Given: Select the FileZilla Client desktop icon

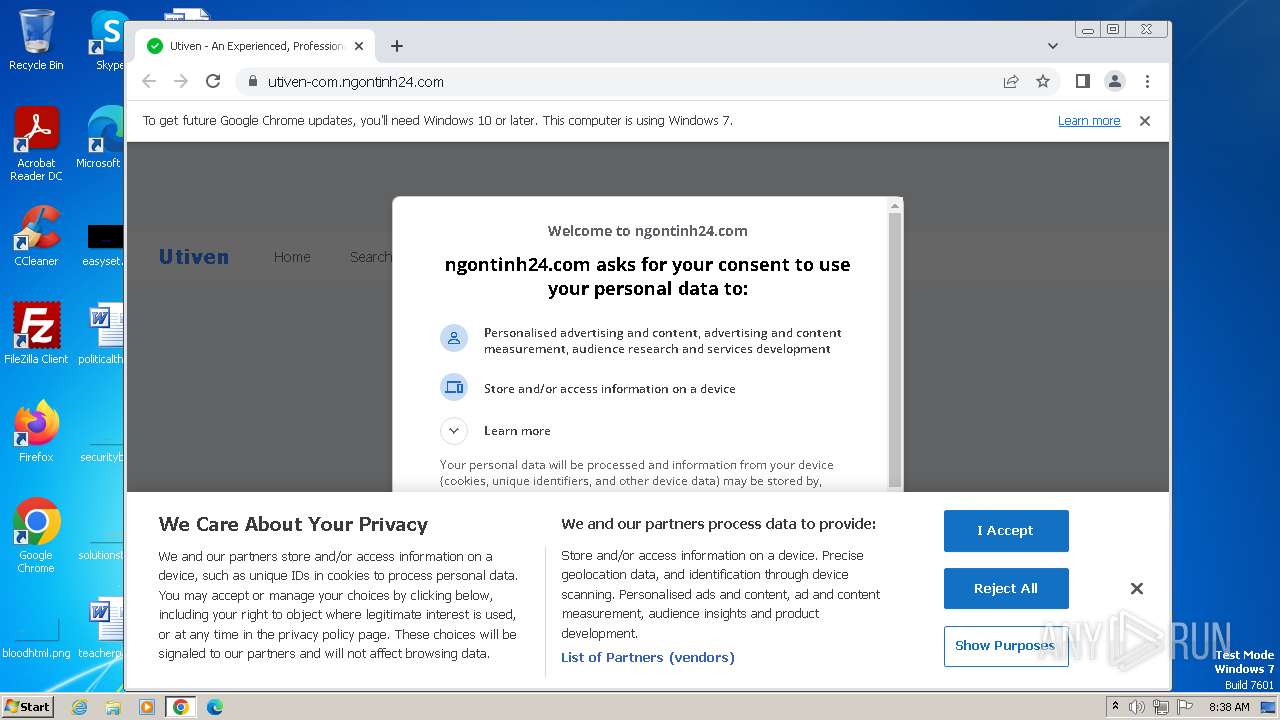Looking at the screenshot, I should tap(36, 334).
